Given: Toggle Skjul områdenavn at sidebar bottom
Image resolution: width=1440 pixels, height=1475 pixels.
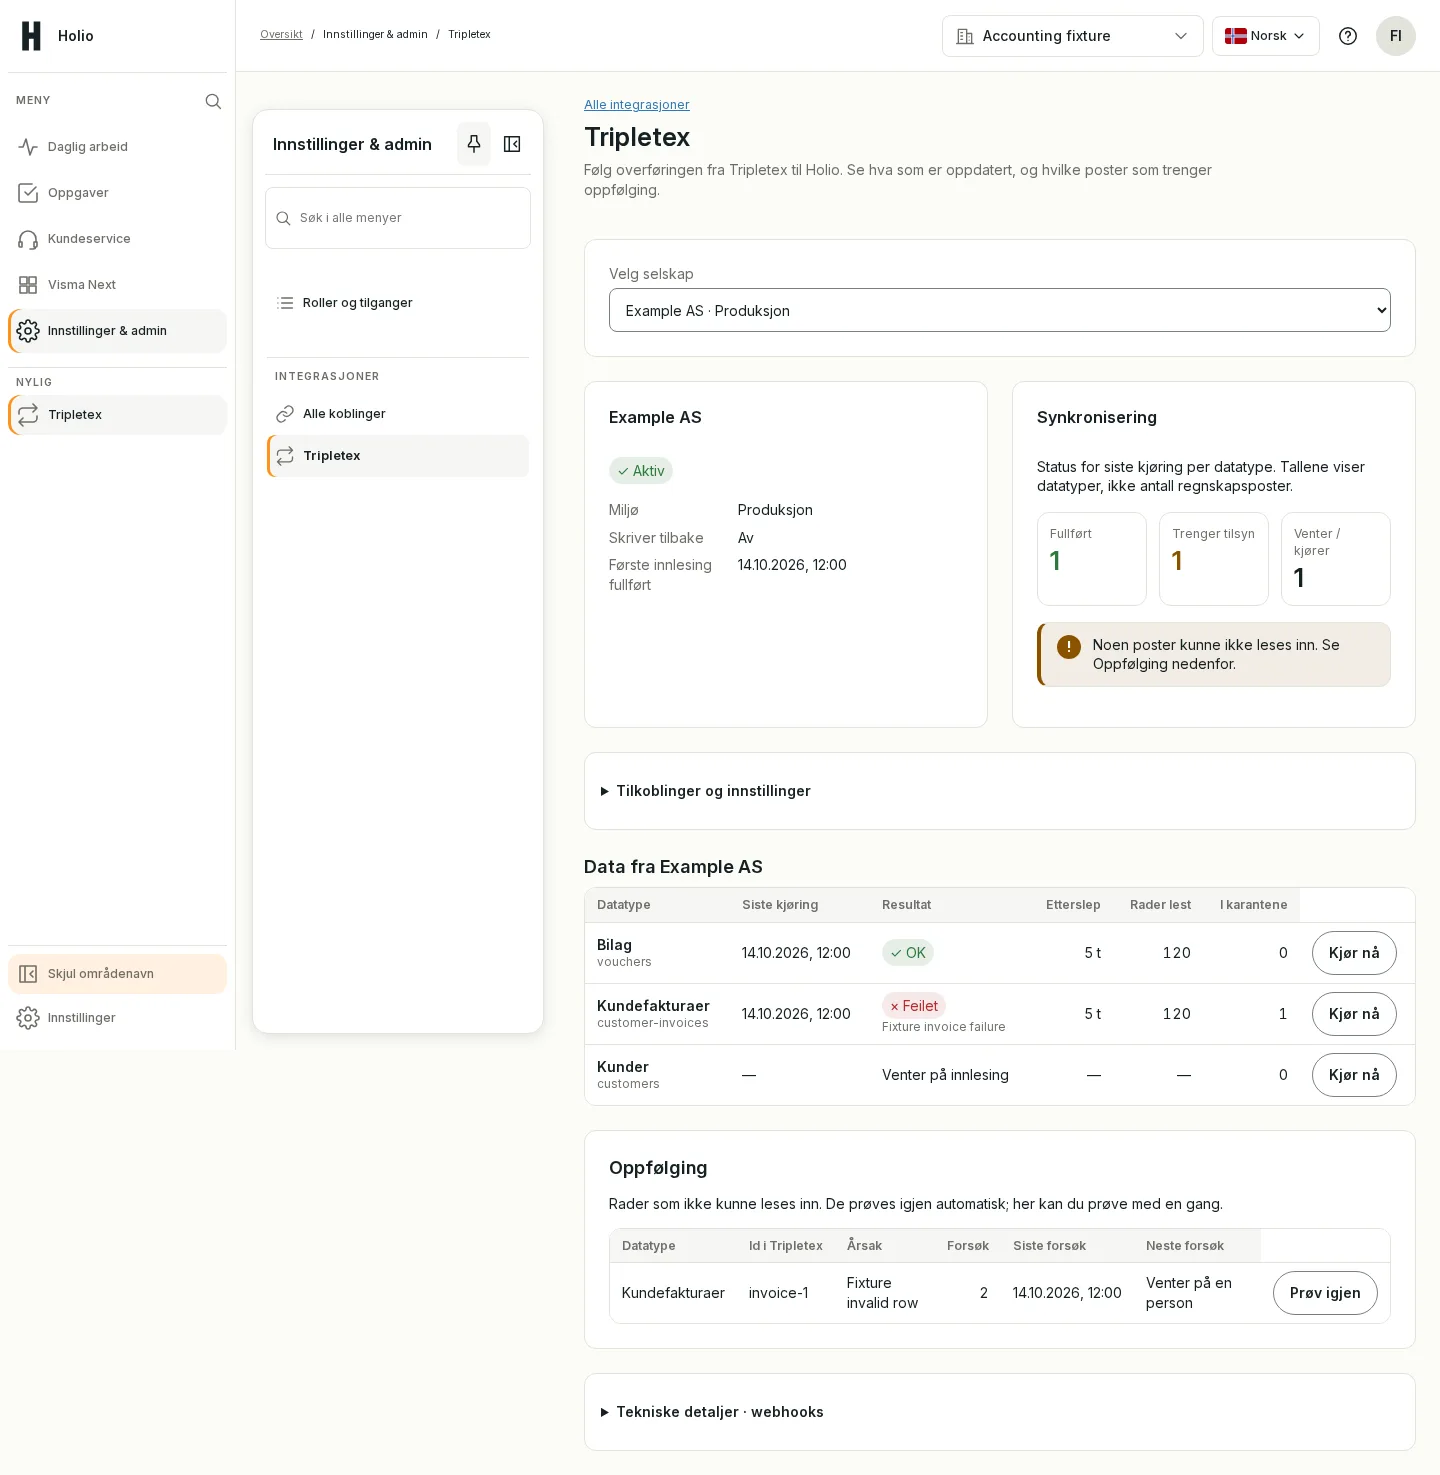Looking at the screenshot, I should tap(117, 974).
